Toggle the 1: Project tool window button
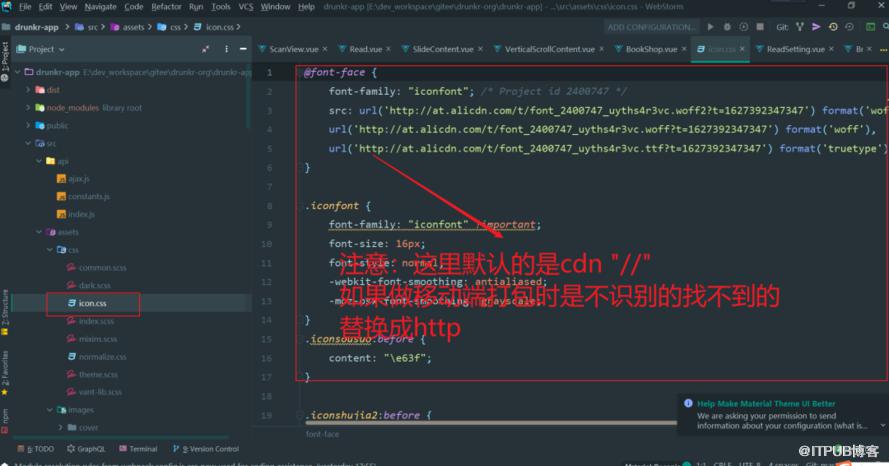Image resolution: width=889 pixels, height=466 pixels. coord(5,61)
